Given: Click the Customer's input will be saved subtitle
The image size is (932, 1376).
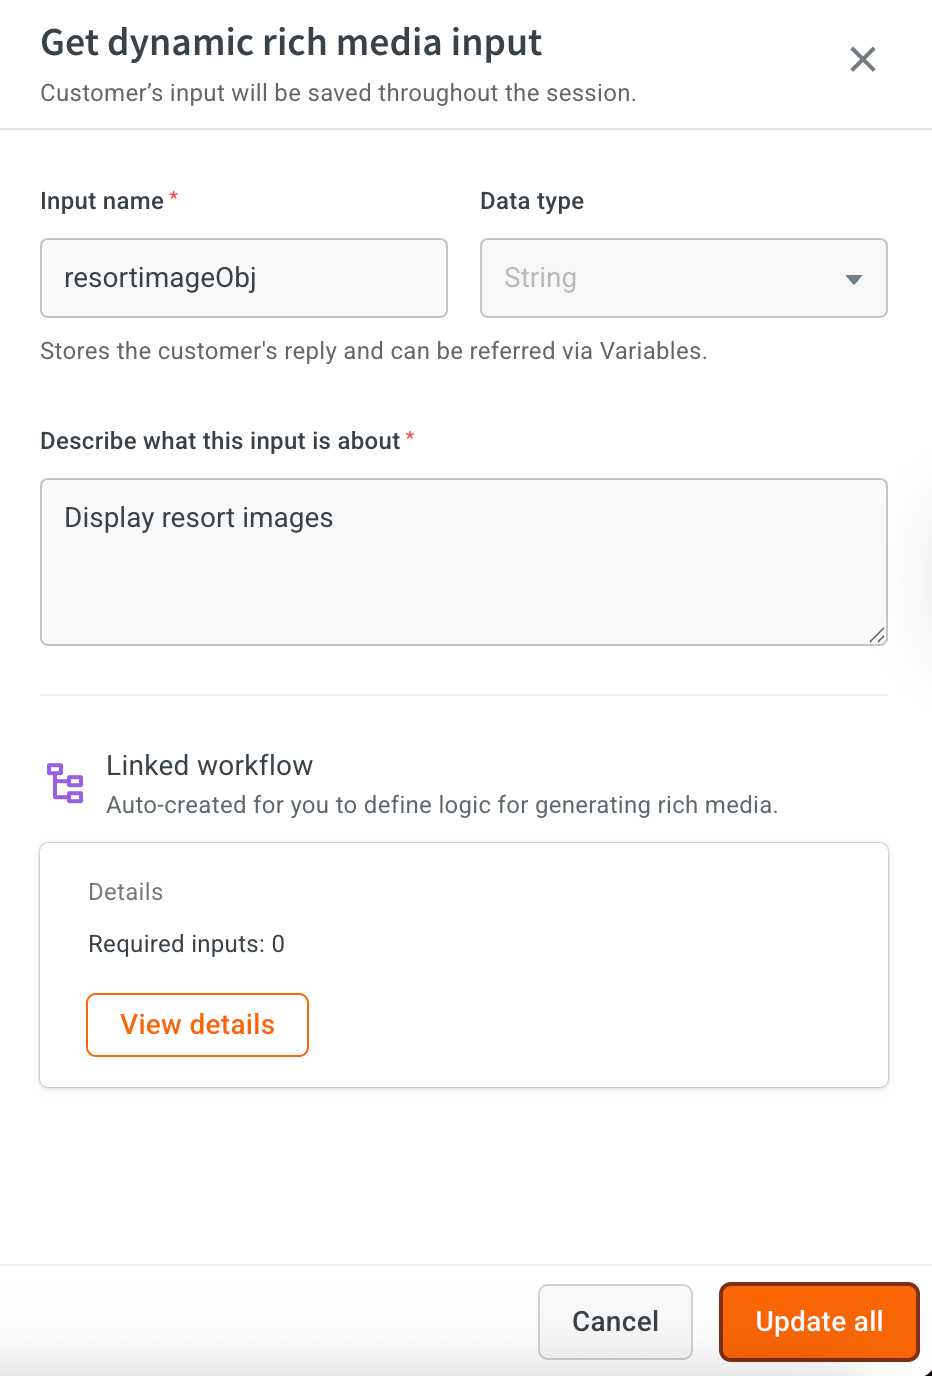Looking at the screenshot, I should pyautogui.click(x=338, y=93).
